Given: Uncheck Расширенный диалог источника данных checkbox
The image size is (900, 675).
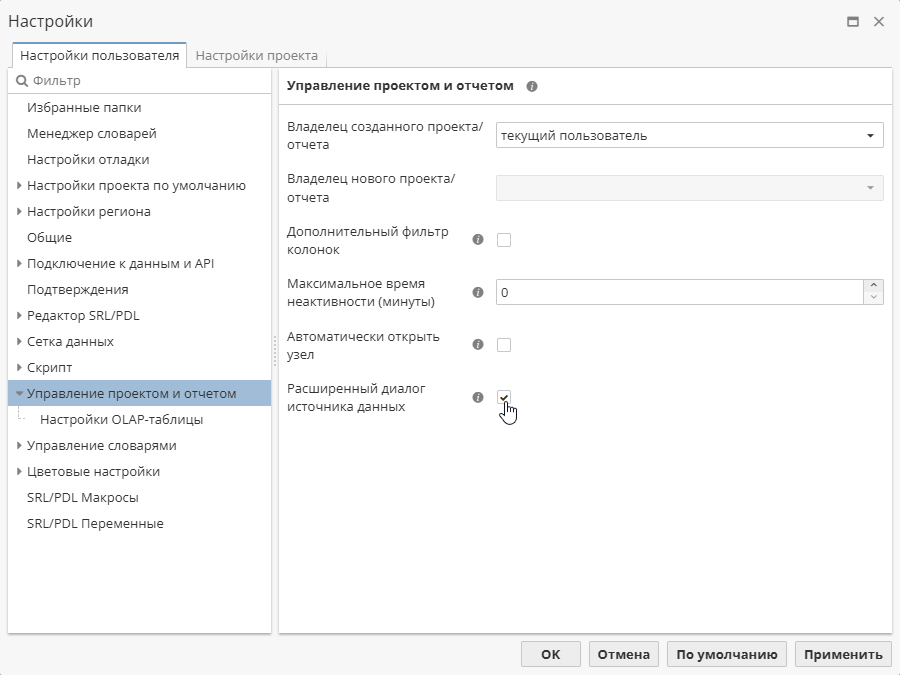Looking at the screenshot, I should [x=504, y=397].
